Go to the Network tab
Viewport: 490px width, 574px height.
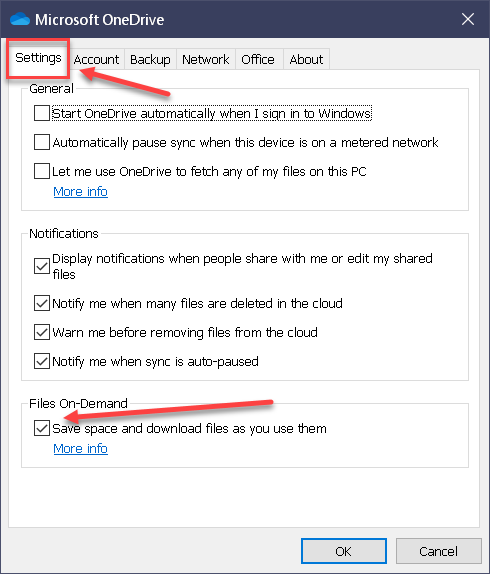point(206,59)
